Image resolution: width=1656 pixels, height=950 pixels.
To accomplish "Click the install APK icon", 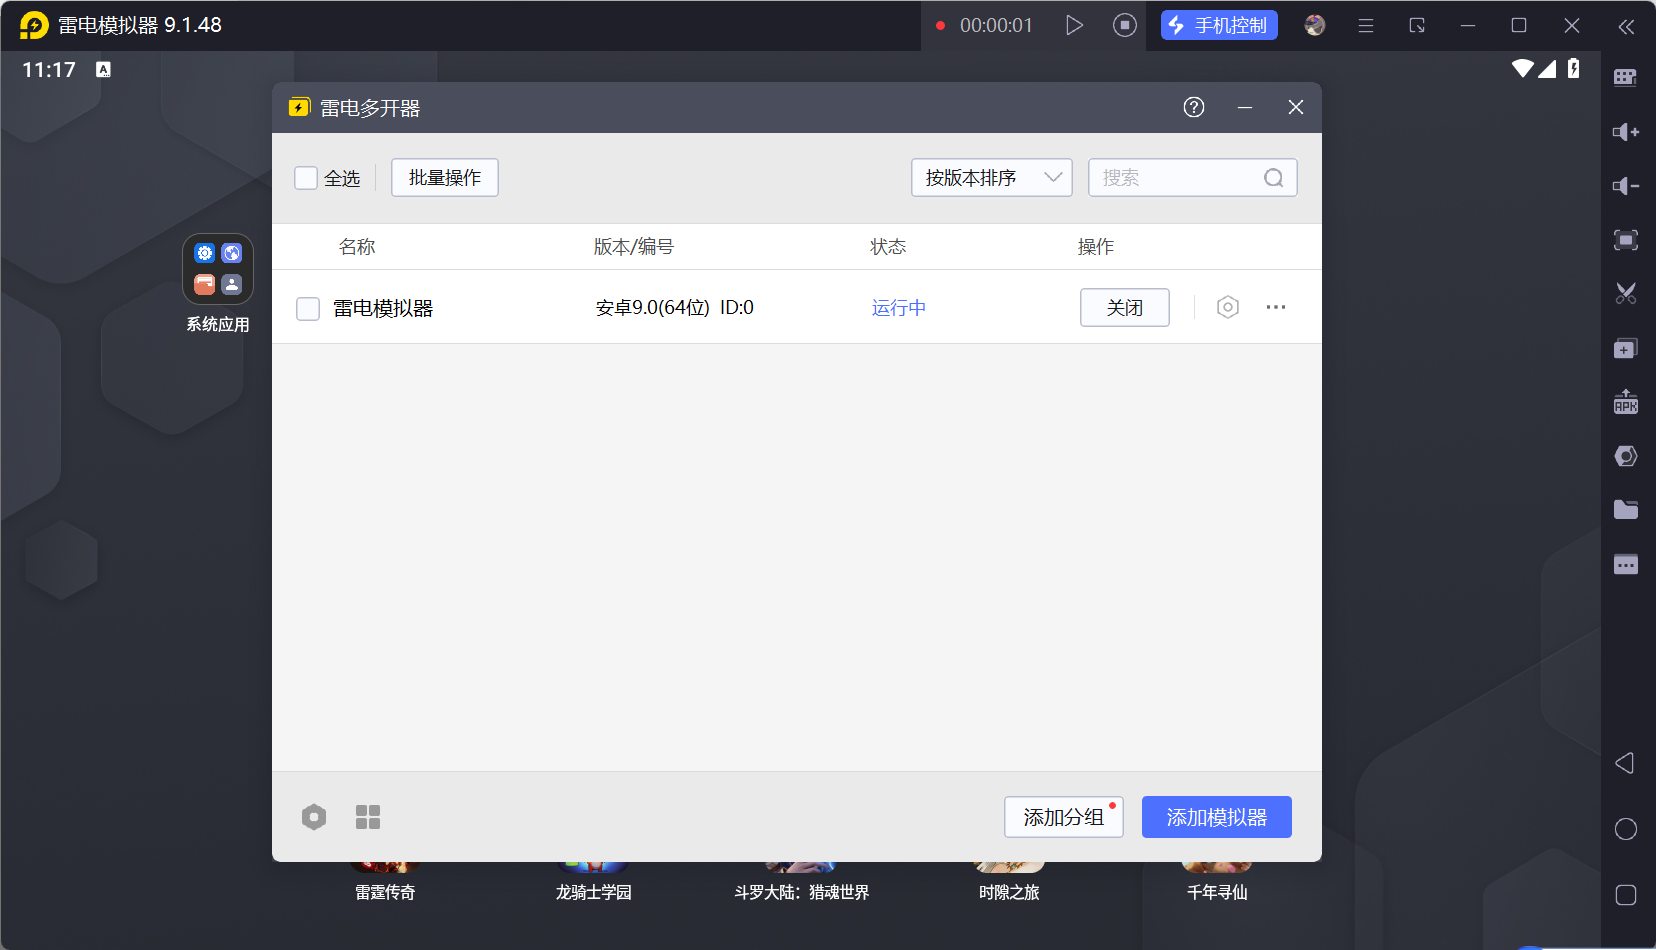I will click(1625, 402).
